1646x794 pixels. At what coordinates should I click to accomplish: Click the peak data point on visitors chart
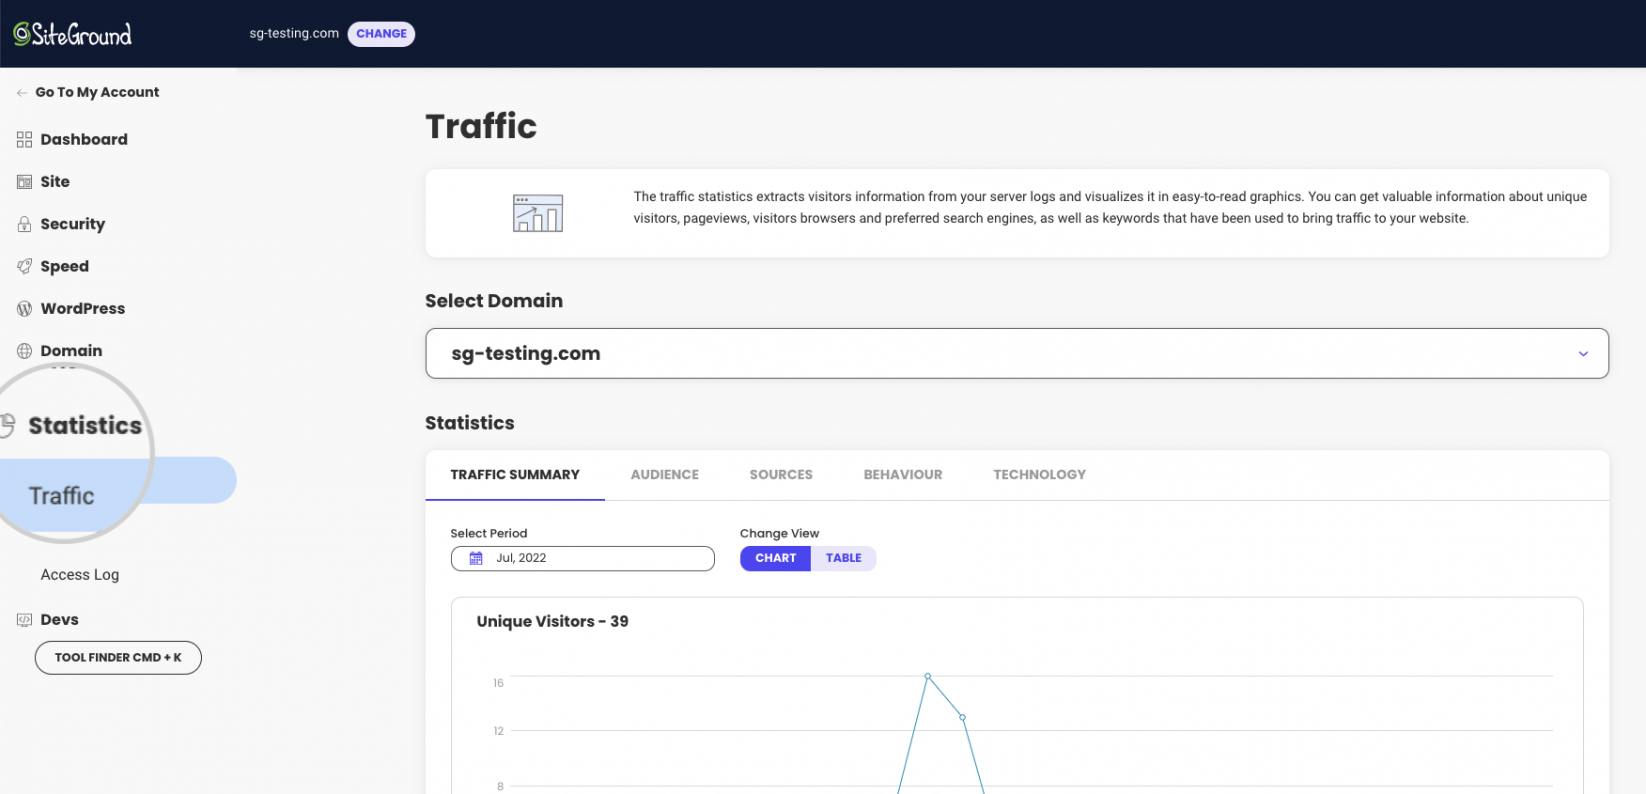[928, 677]
